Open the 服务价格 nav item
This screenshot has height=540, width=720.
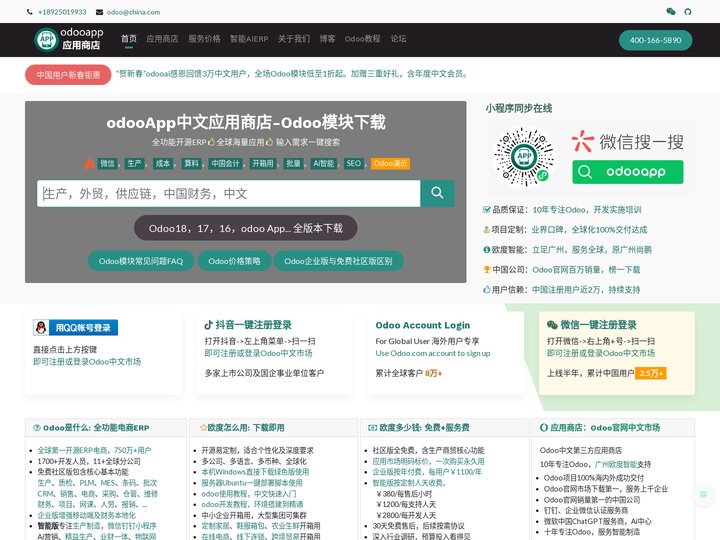[x=204, y=39]
